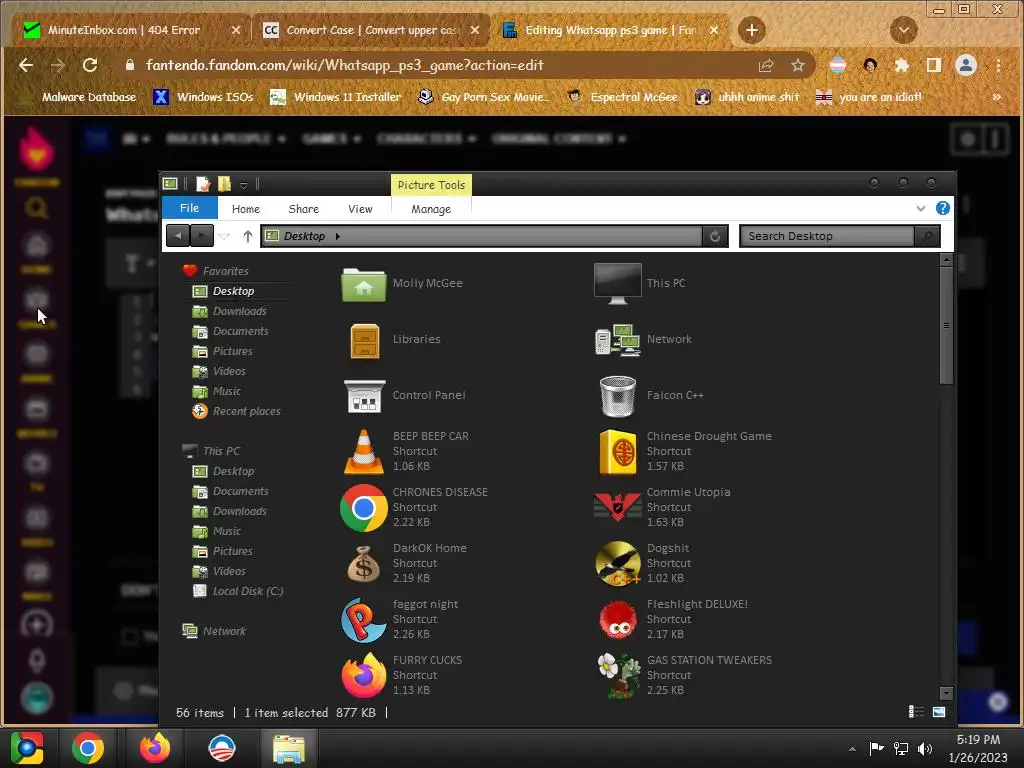Screen dimensions: 1024x768
Task: Select Local Disk (C:) in navigation pane
Action: (x=238, y=591)
